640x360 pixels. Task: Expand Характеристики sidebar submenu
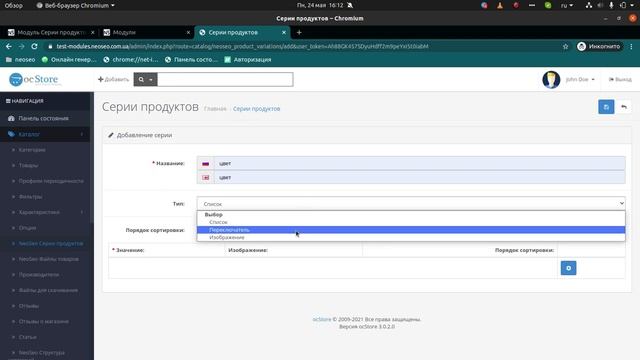(45, 212)
